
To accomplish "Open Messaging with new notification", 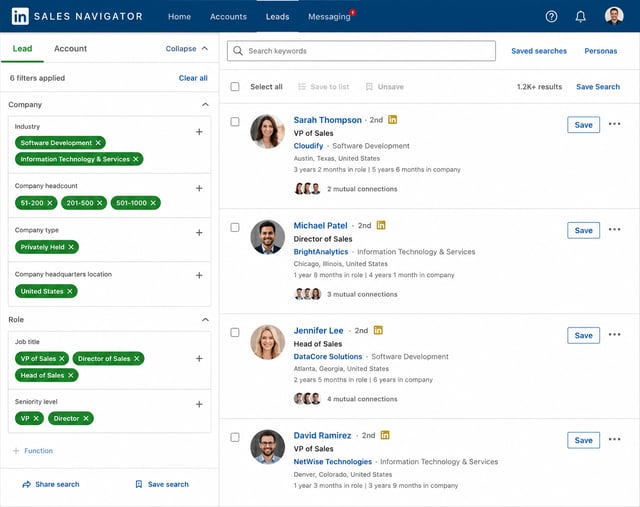I will (x=331, y=16).
